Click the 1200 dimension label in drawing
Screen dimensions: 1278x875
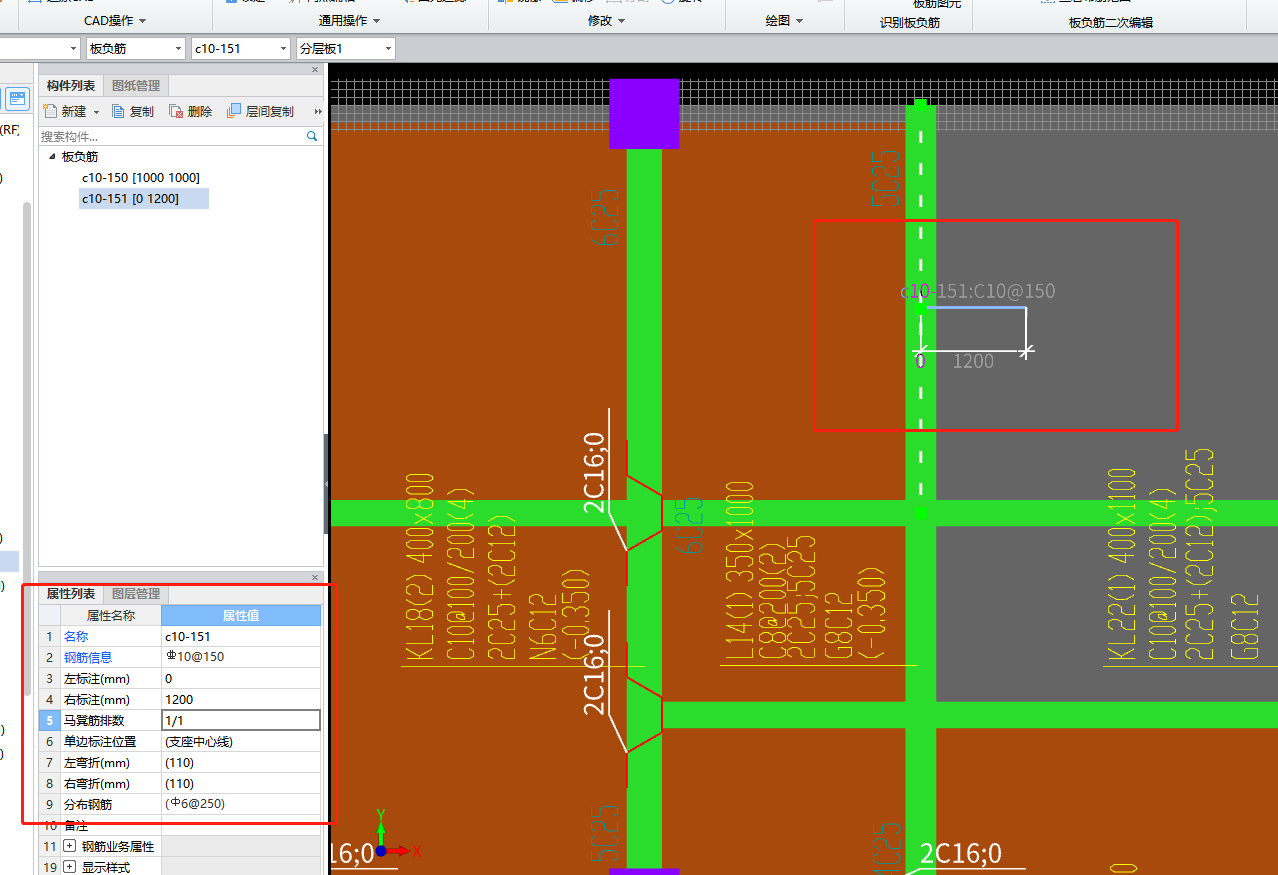(973, 361)
